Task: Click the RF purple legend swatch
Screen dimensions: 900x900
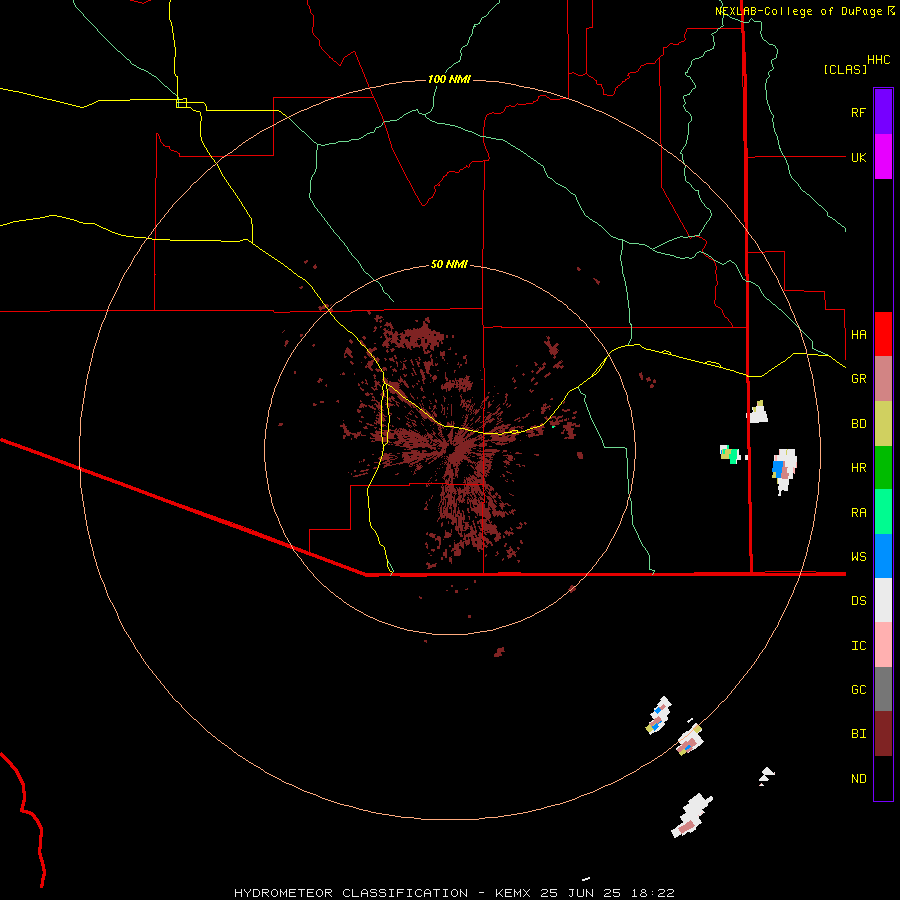Action: coord(883,112)
